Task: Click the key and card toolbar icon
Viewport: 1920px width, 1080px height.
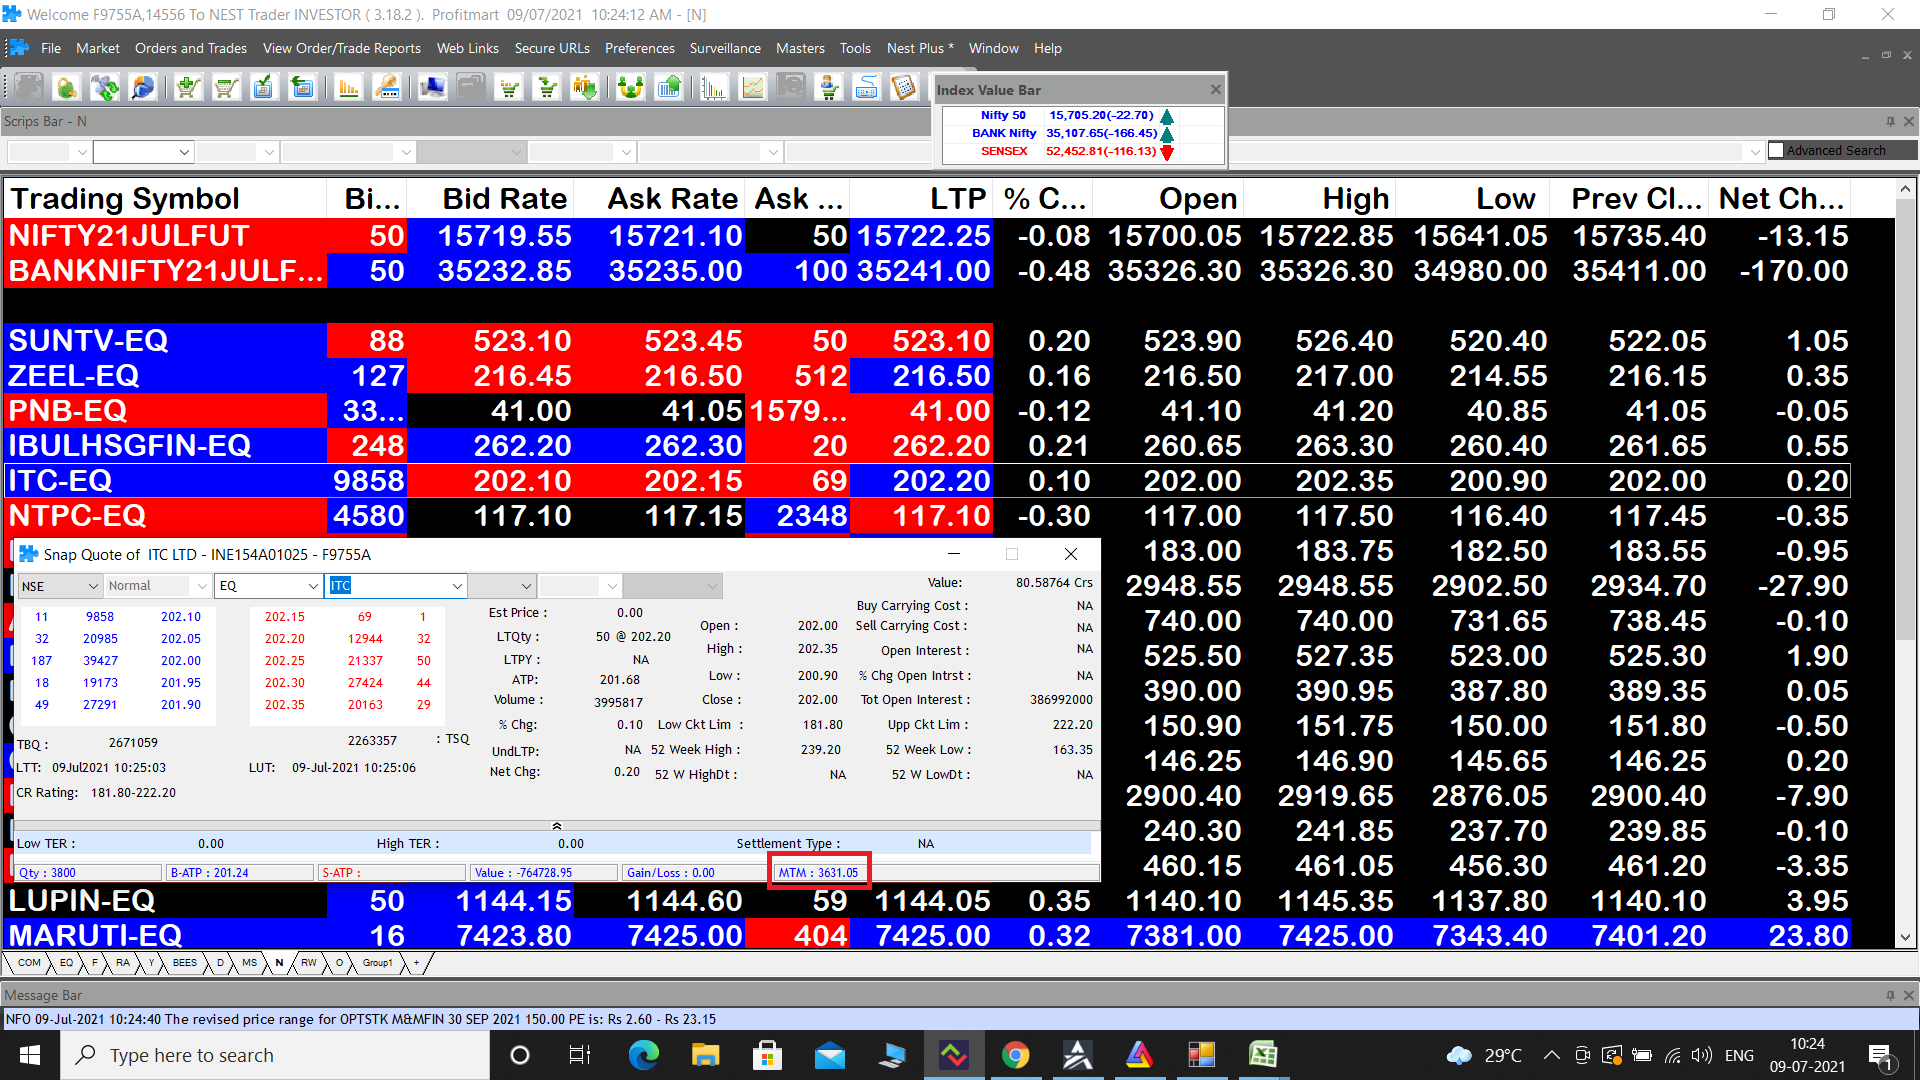Action: pyautogui.click(x=387, y=88)
